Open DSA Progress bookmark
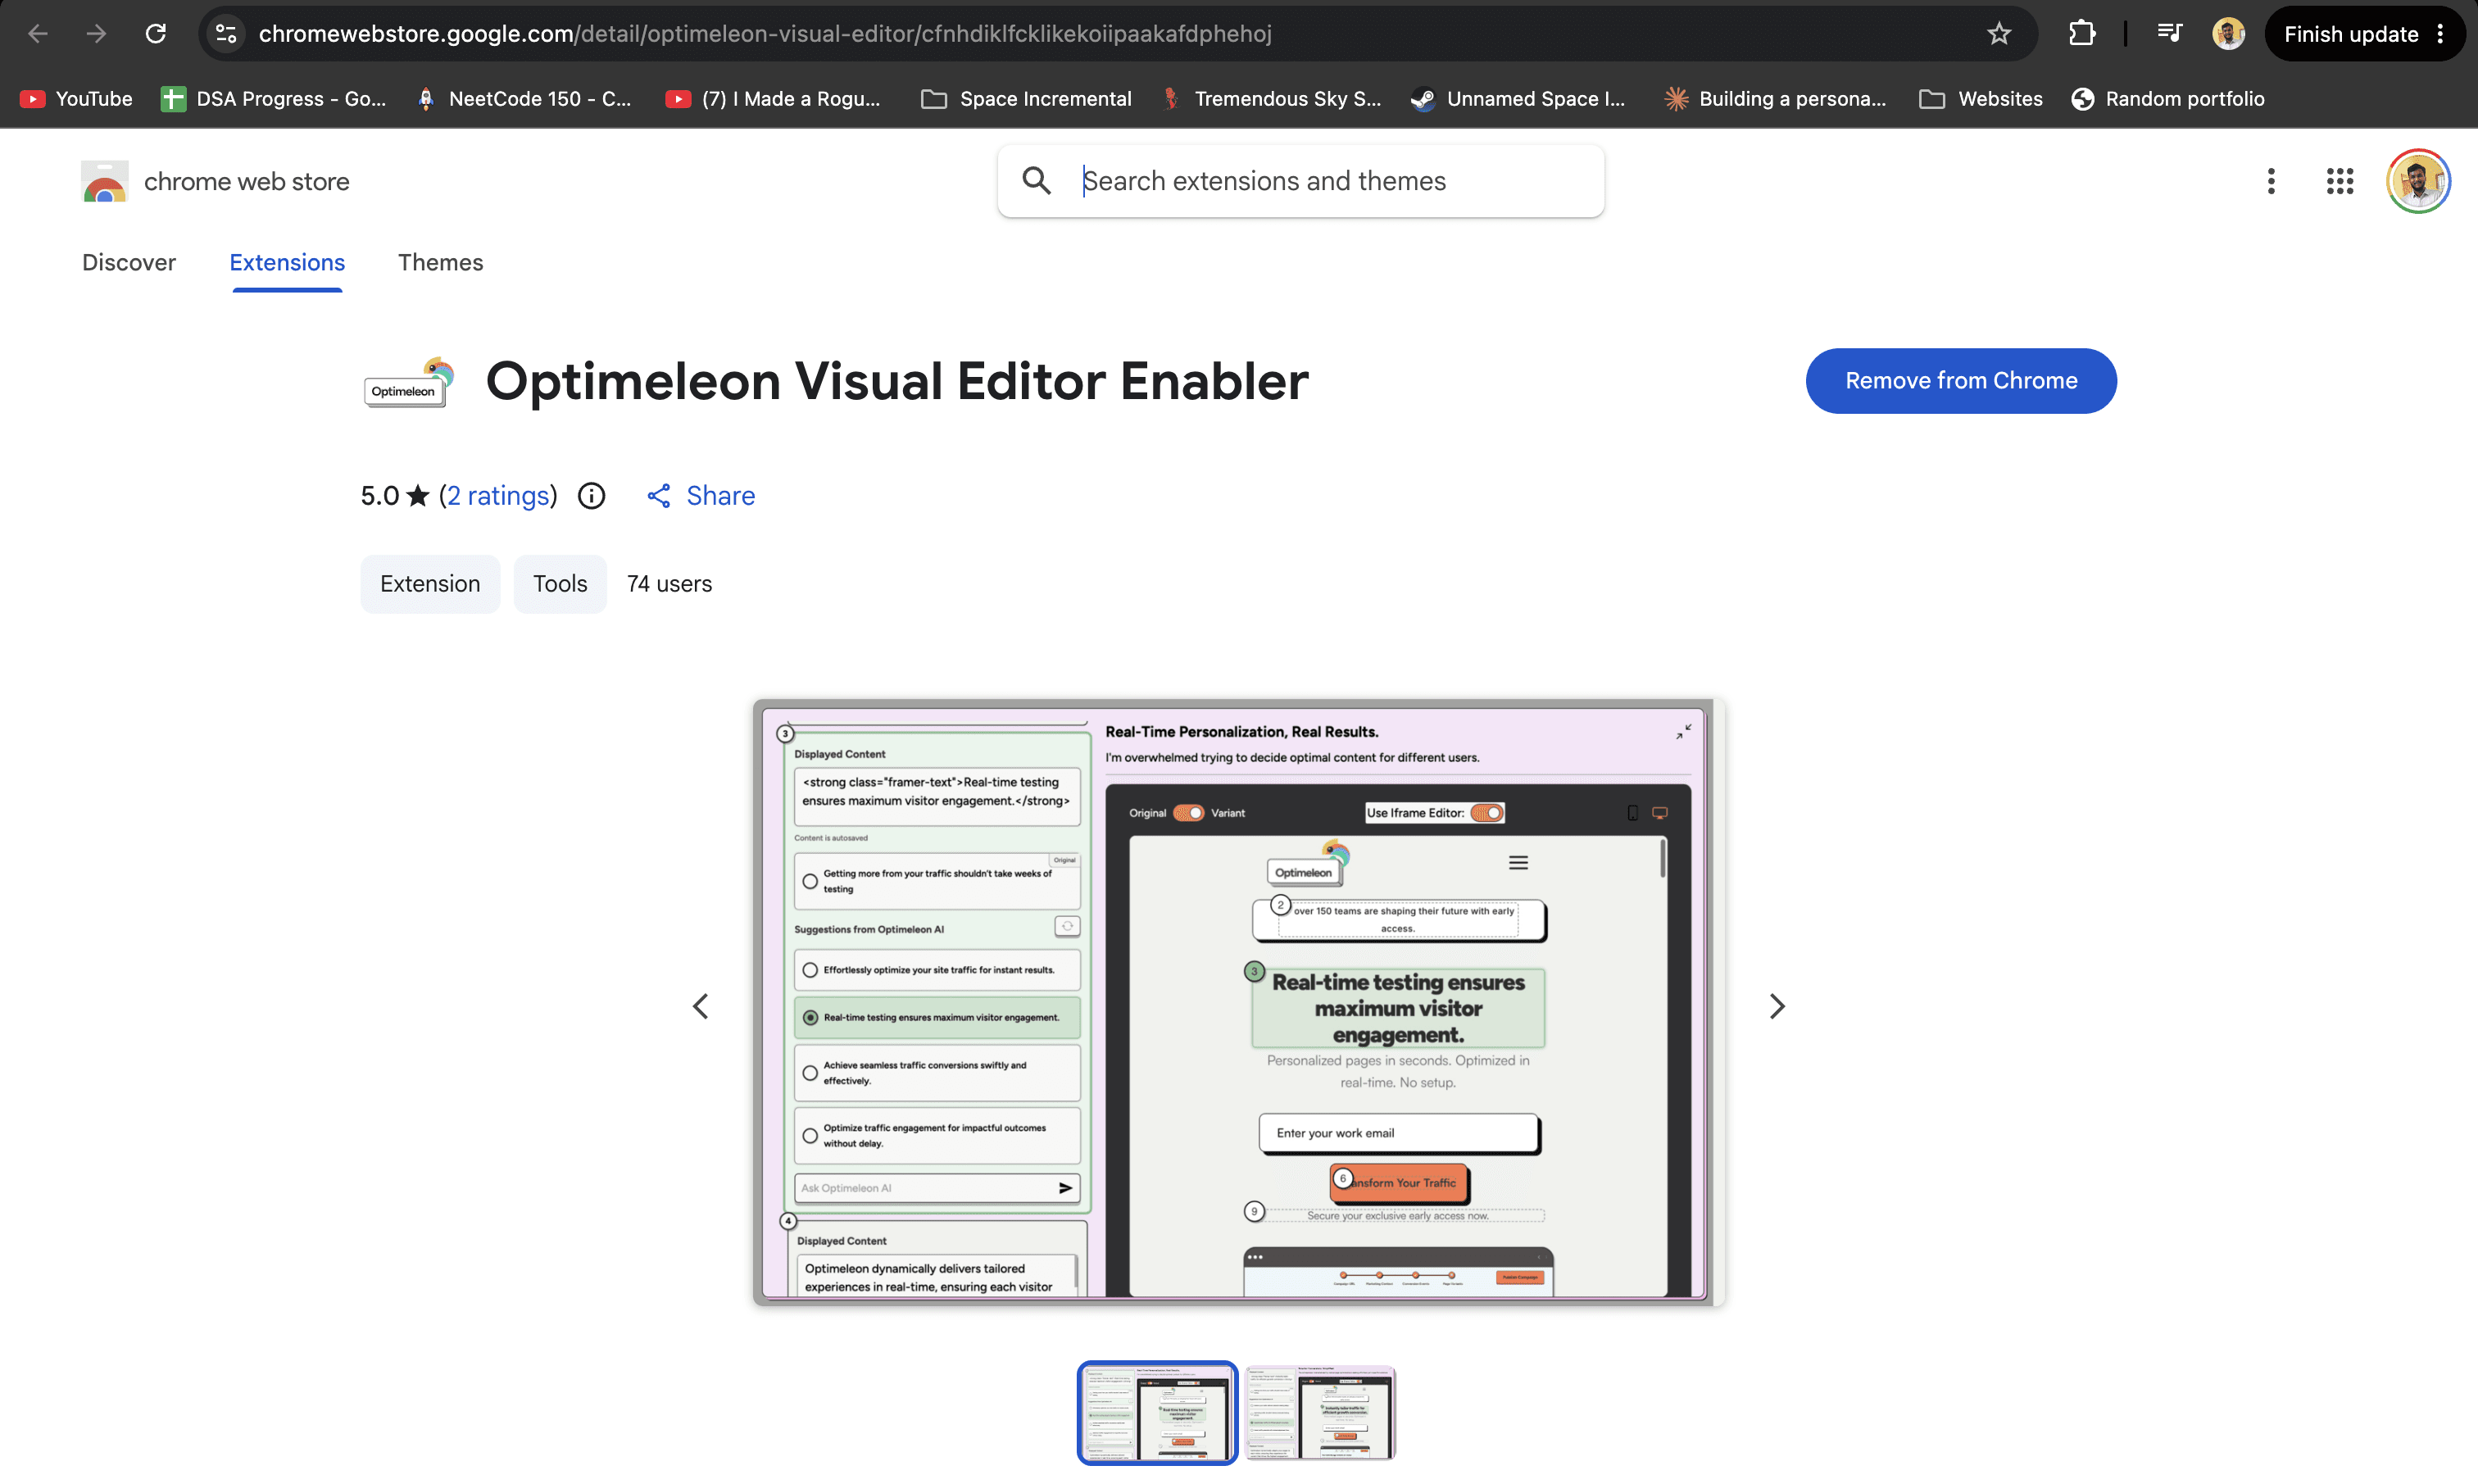Viewport: 2478px width, 1484px height. click(273, 99)
